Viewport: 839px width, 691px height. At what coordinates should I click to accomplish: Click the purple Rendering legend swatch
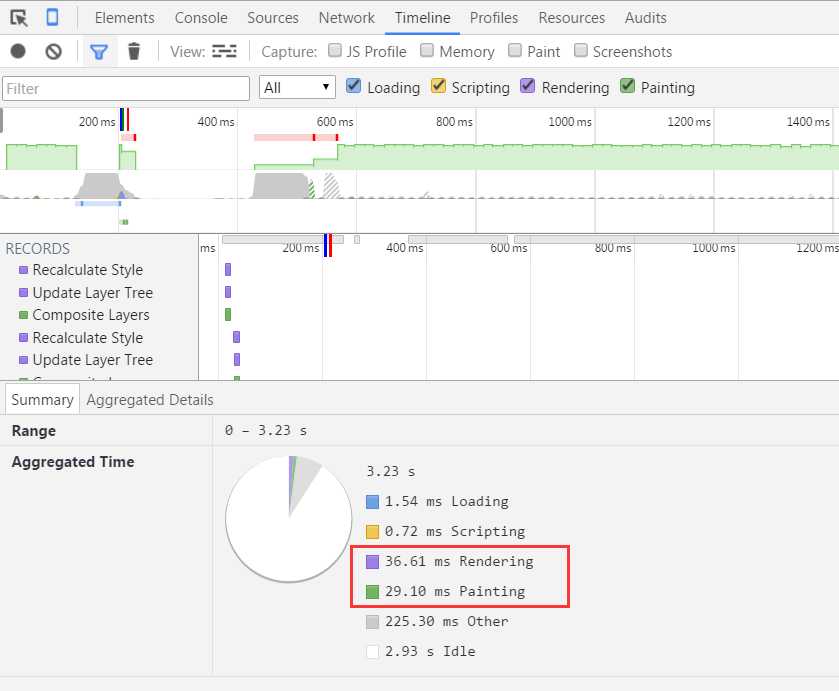372,562
